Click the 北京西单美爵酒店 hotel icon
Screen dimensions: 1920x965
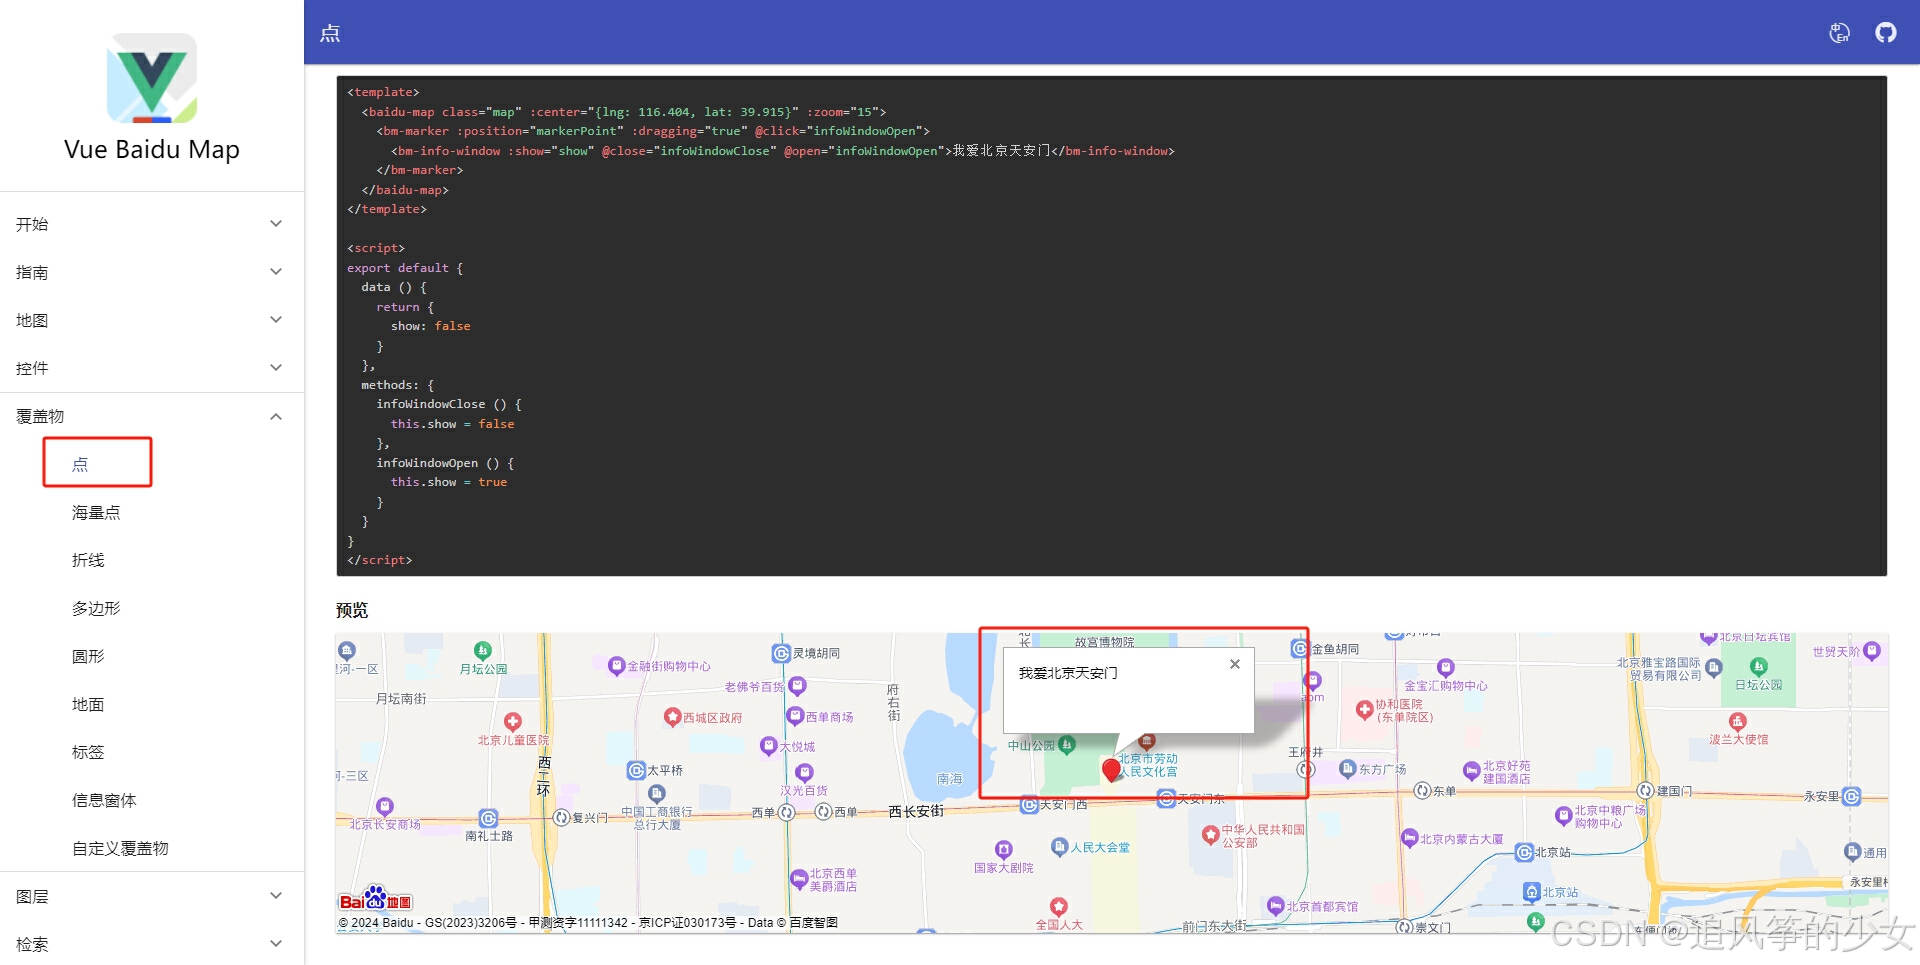(x=799, y=879)
